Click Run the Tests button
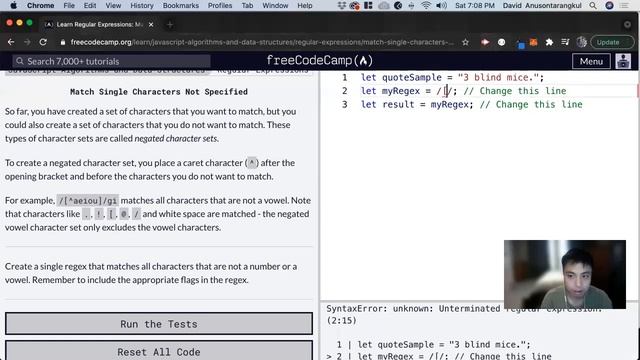 point(159,324)
